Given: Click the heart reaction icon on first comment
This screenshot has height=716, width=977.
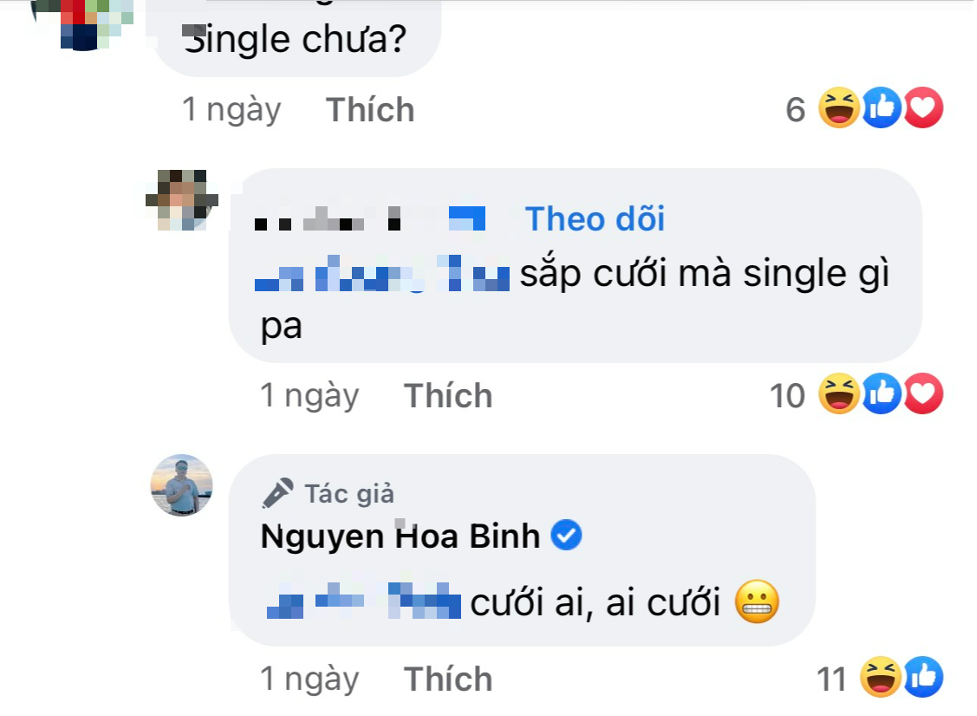Looking at the screenshot, I should coord(922,109).
